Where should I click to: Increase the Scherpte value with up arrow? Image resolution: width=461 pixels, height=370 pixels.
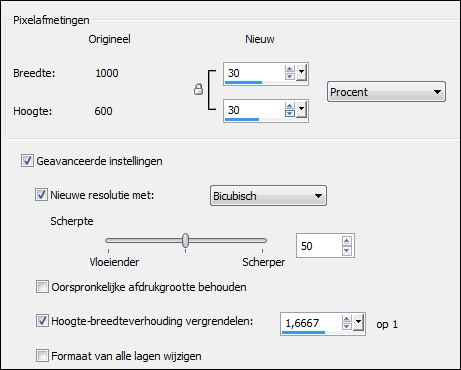click(x=347, y=241)
